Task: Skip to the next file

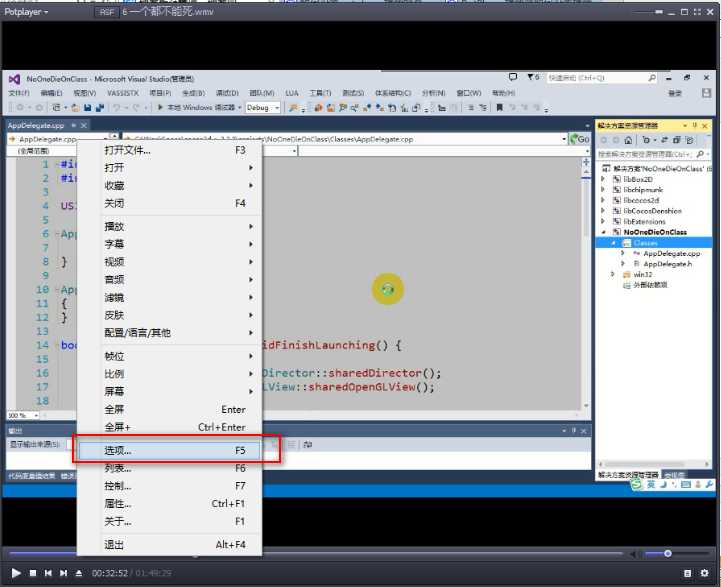Action: [x=63, y=573]
